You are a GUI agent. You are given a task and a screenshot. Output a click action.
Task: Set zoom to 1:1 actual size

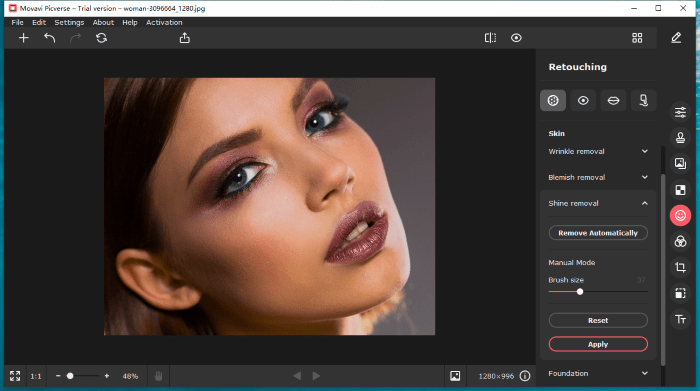36,376
